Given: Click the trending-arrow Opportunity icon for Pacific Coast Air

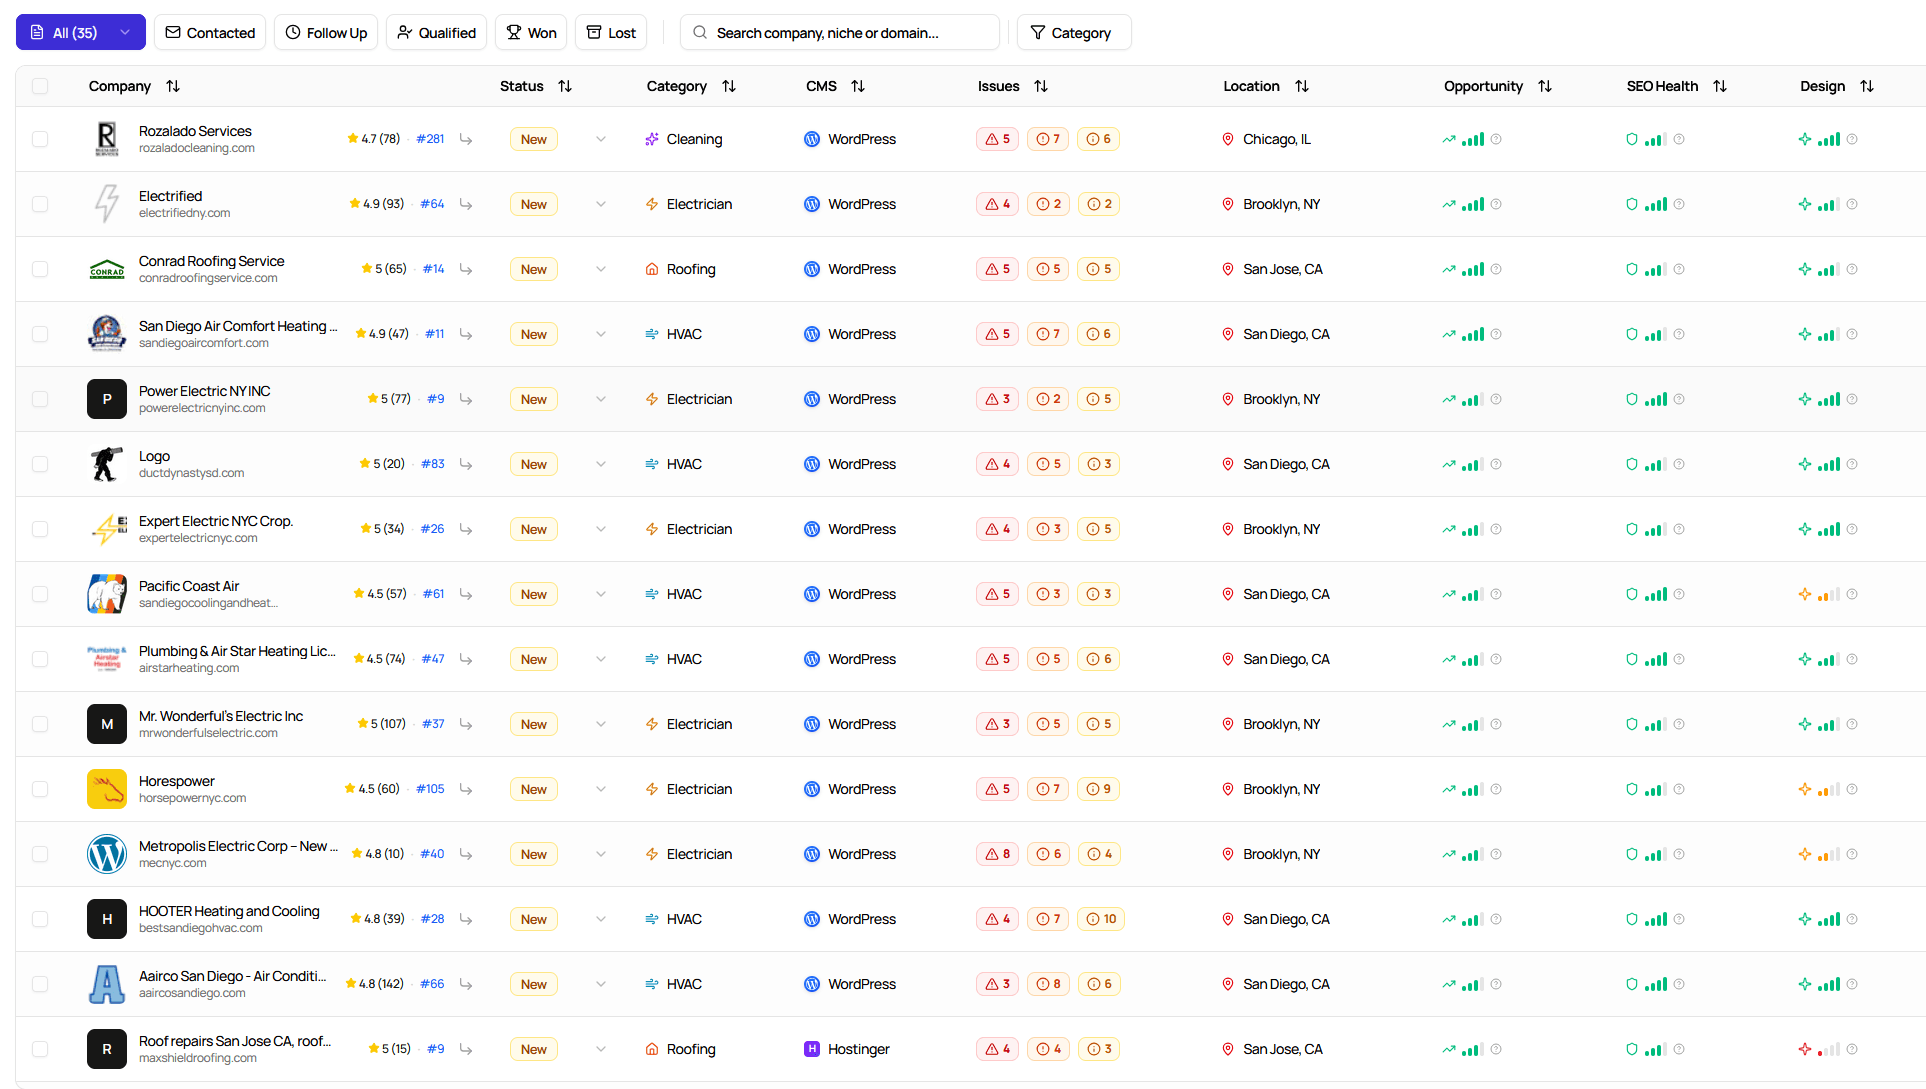Looking at the screenshot, I should (1448, 593).
